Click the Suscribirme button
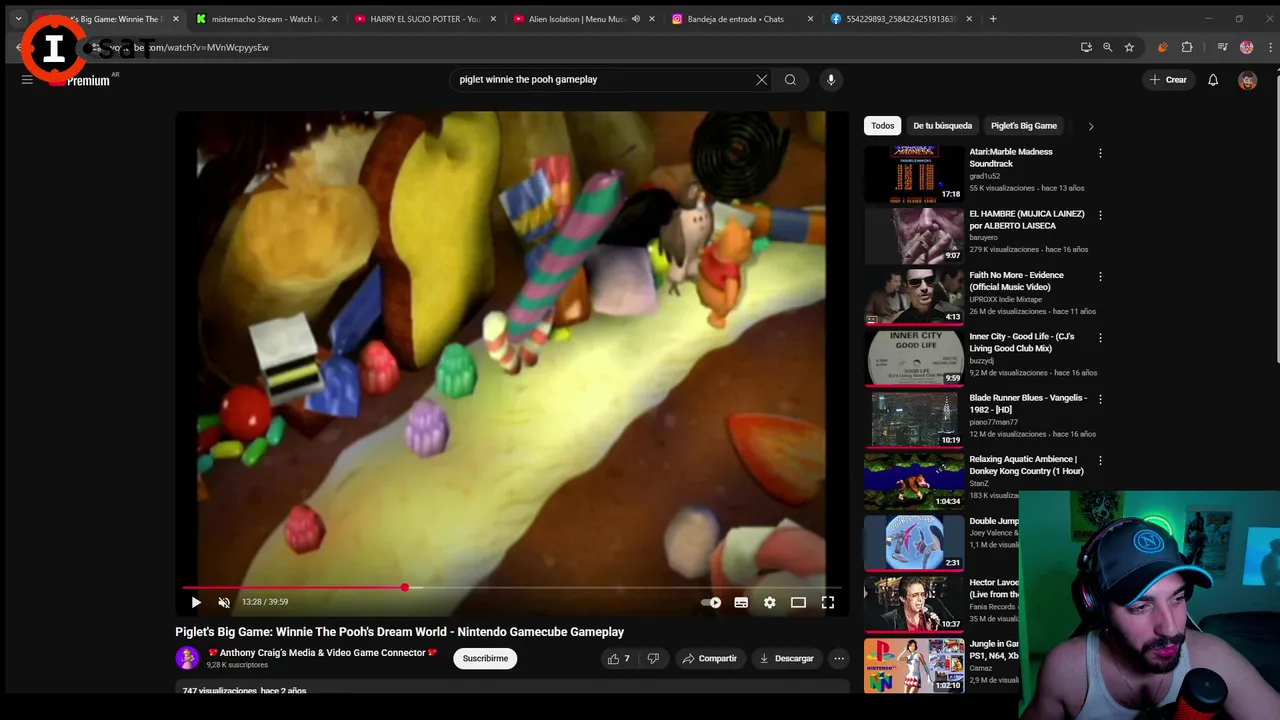 pos(485,658)
